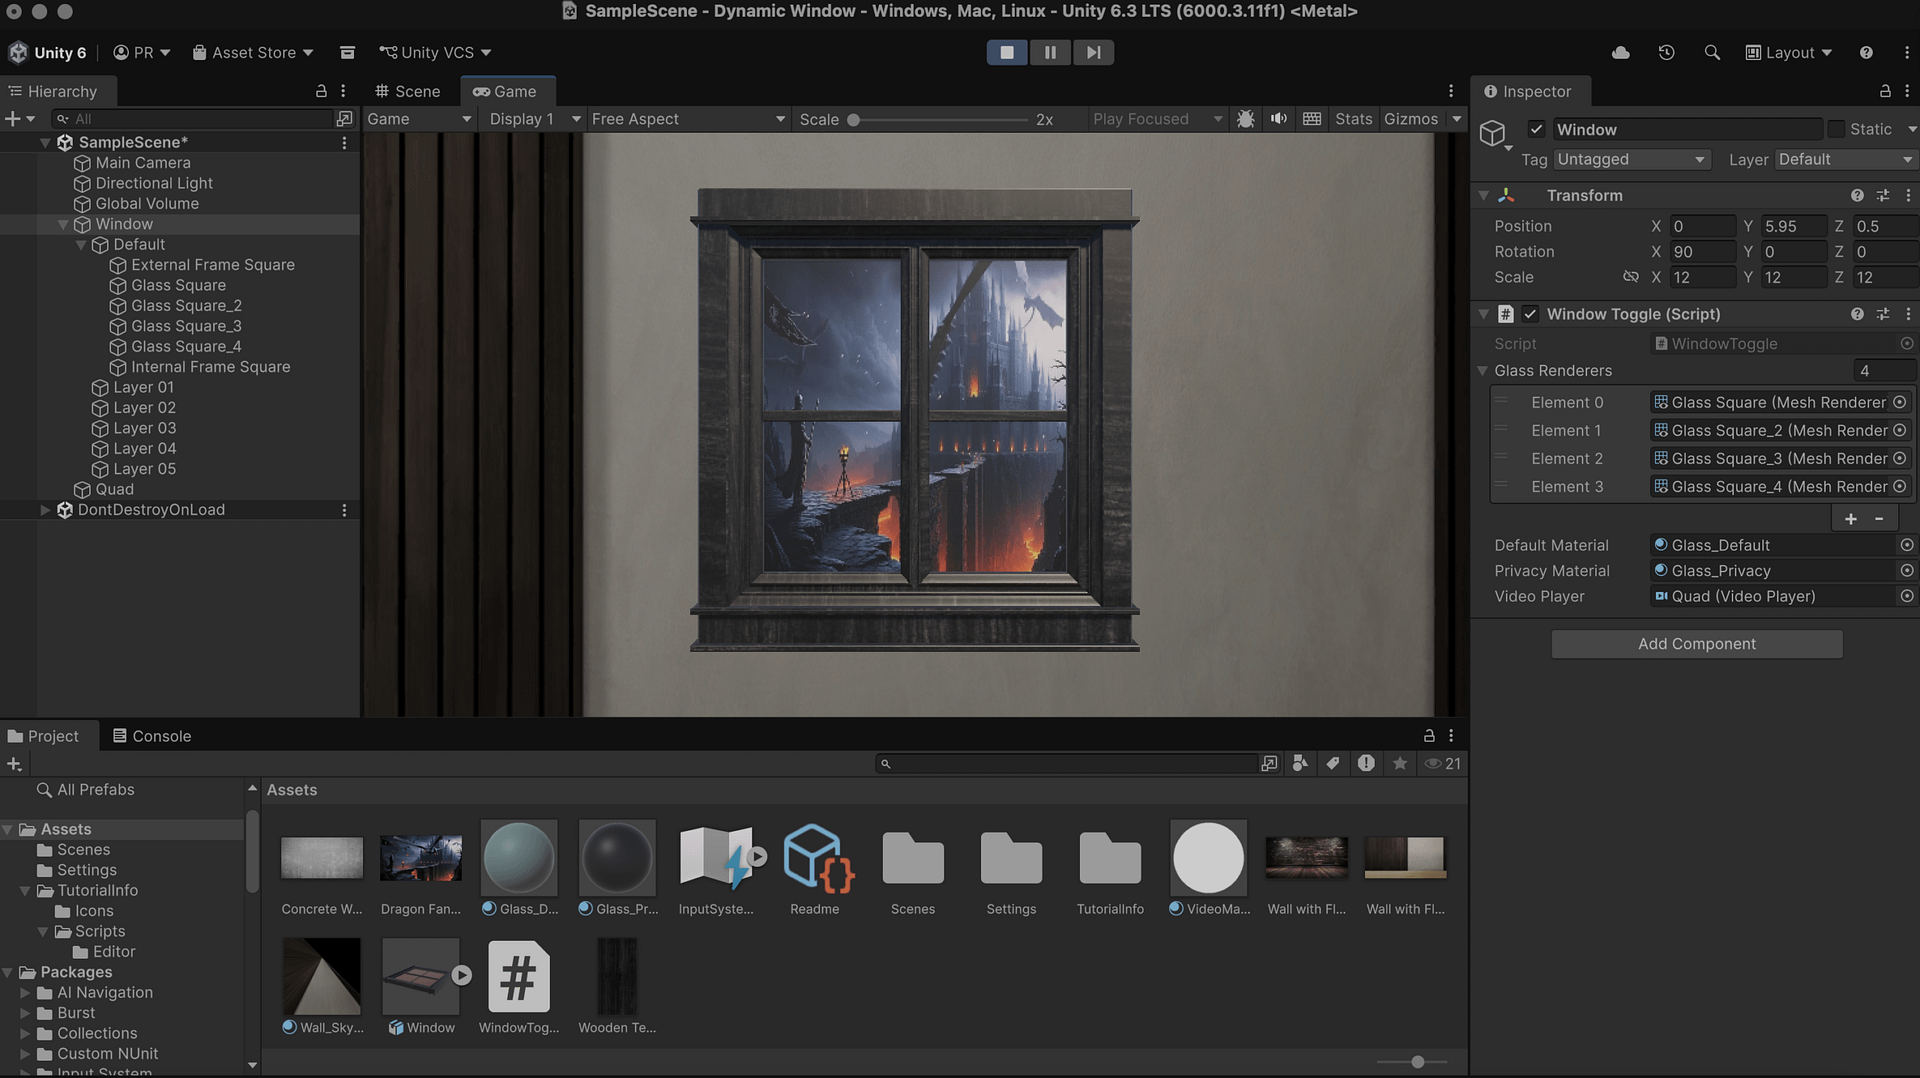Enable the Static checkbox
This screenshot has width=1920, height=1078.
(x=1836, y=130)
